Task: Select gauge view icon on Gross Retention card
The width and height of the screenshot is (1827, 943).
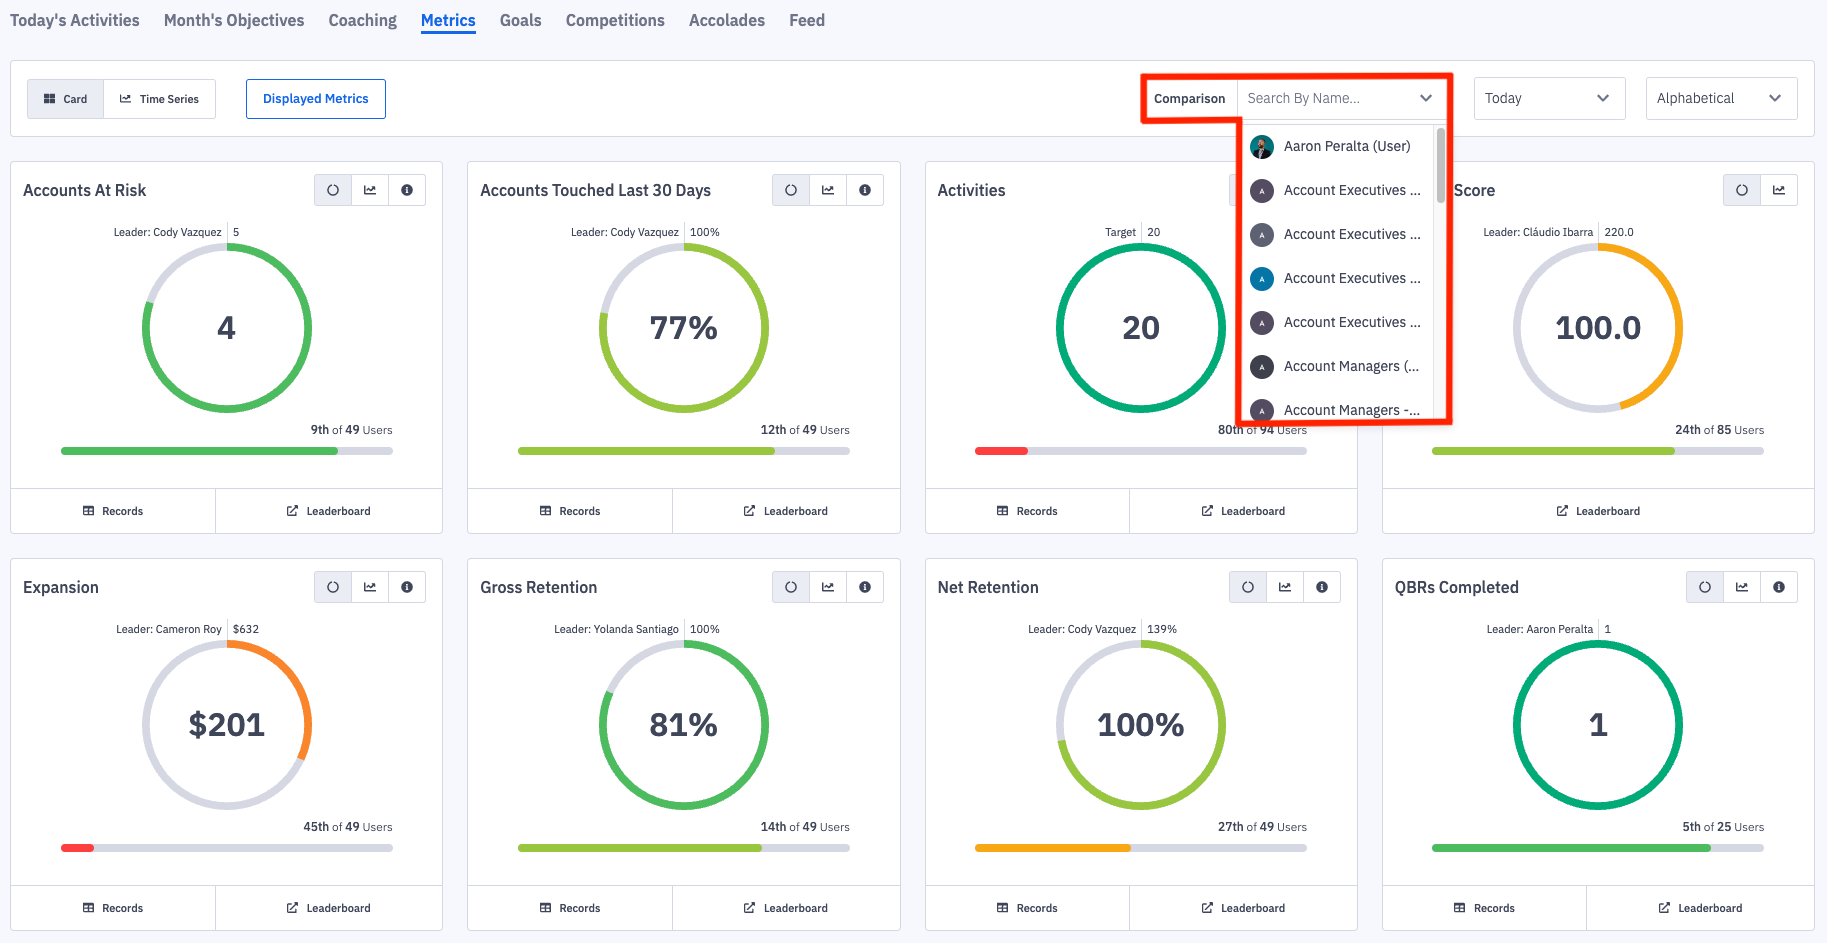Action: pos(790,587)
